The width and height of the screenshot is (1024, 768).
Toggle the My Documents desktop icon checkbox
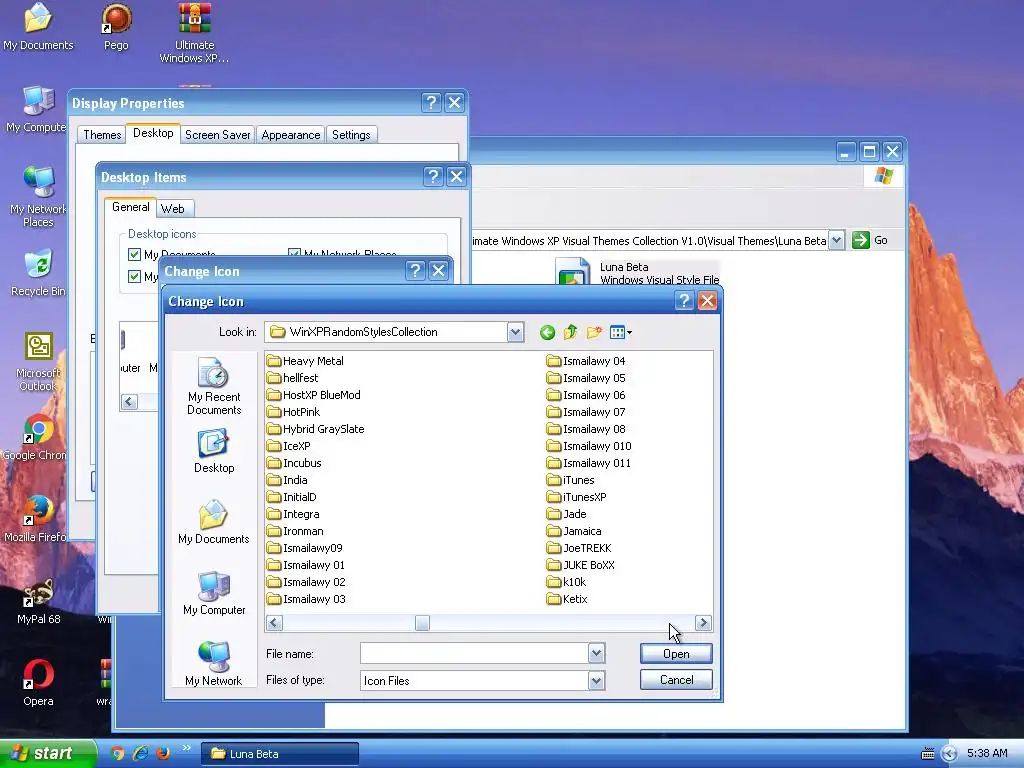(x=135, y=254)
